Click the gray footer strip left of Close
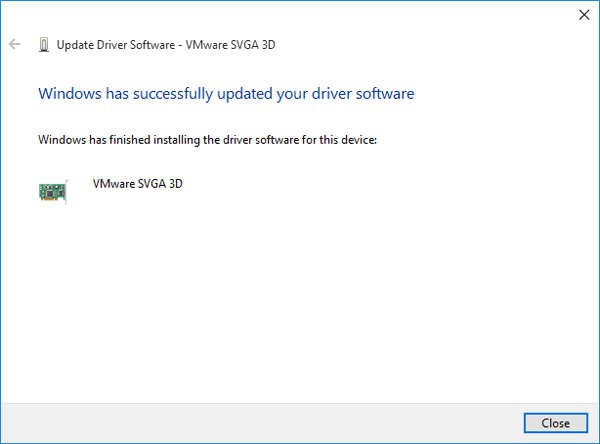Viewport: 600px width, 444px height. (x=250, y=423)
